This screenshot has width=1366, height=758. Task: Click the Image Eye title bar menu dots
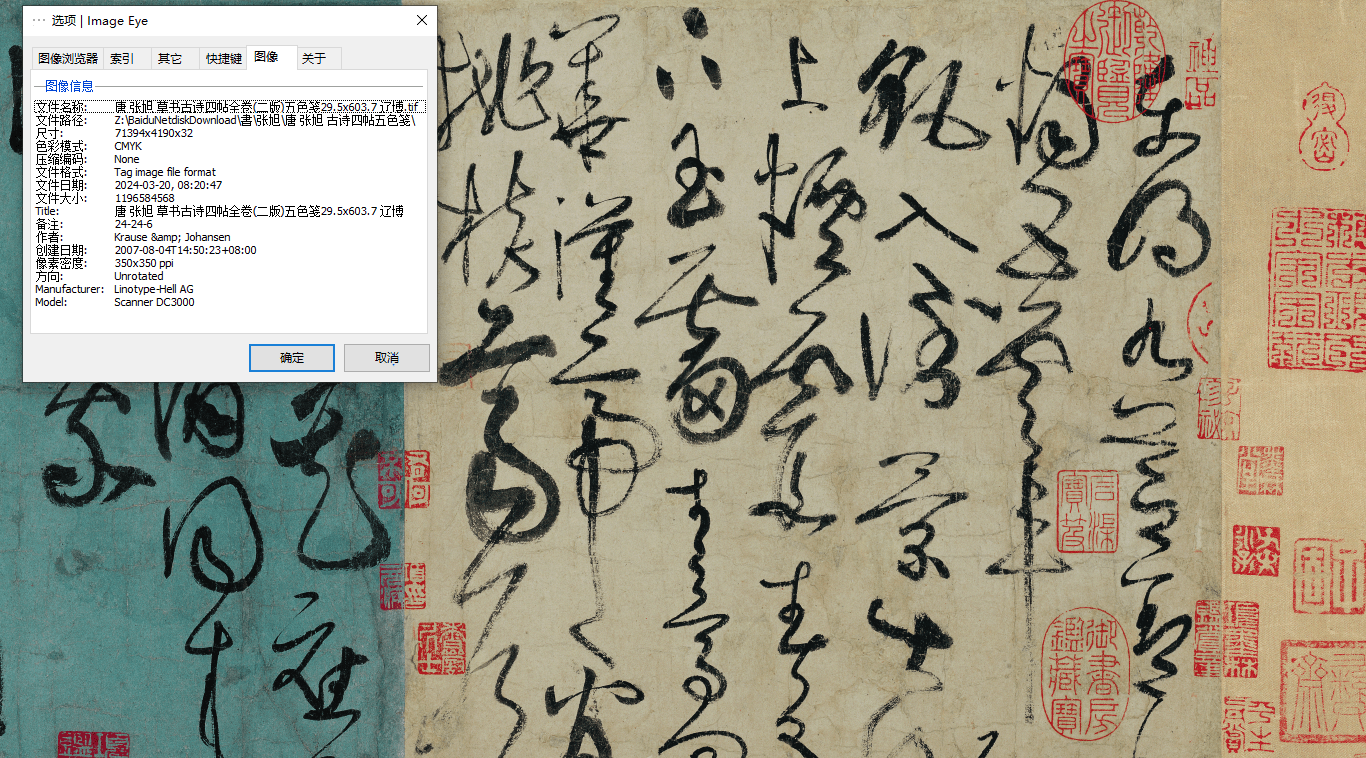point(39,20)
